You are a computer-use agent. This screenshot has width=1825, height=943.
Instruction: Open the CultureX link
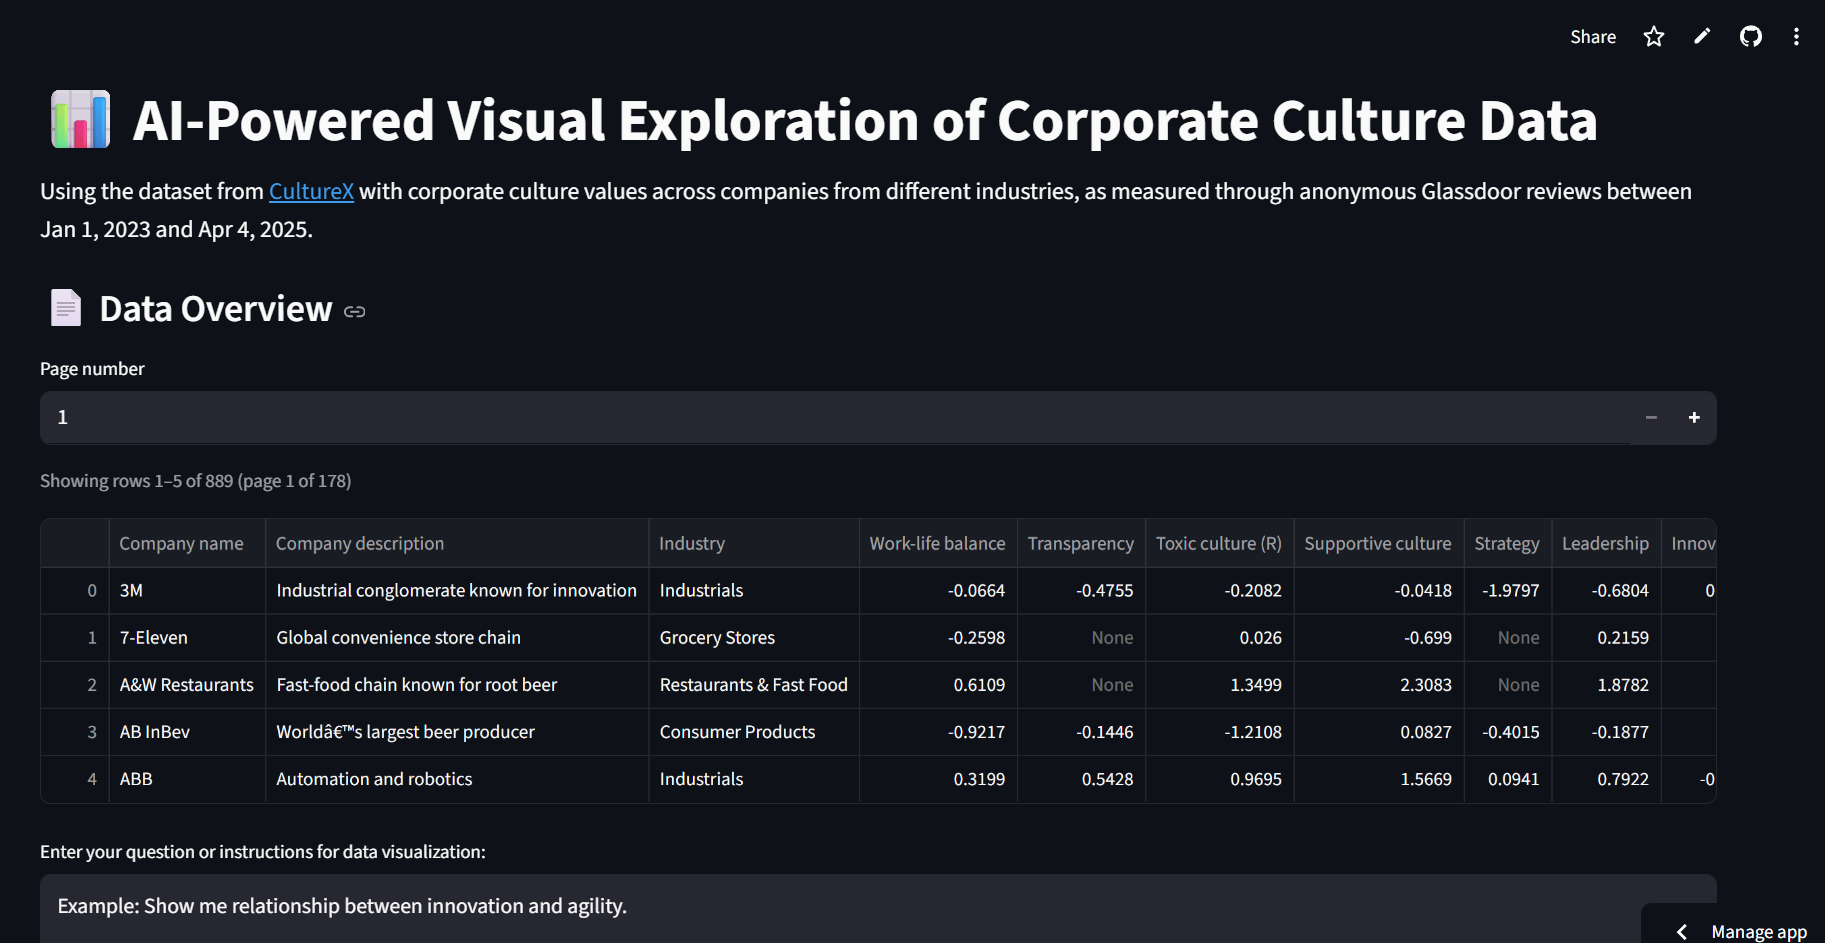[x=311, y=191]
